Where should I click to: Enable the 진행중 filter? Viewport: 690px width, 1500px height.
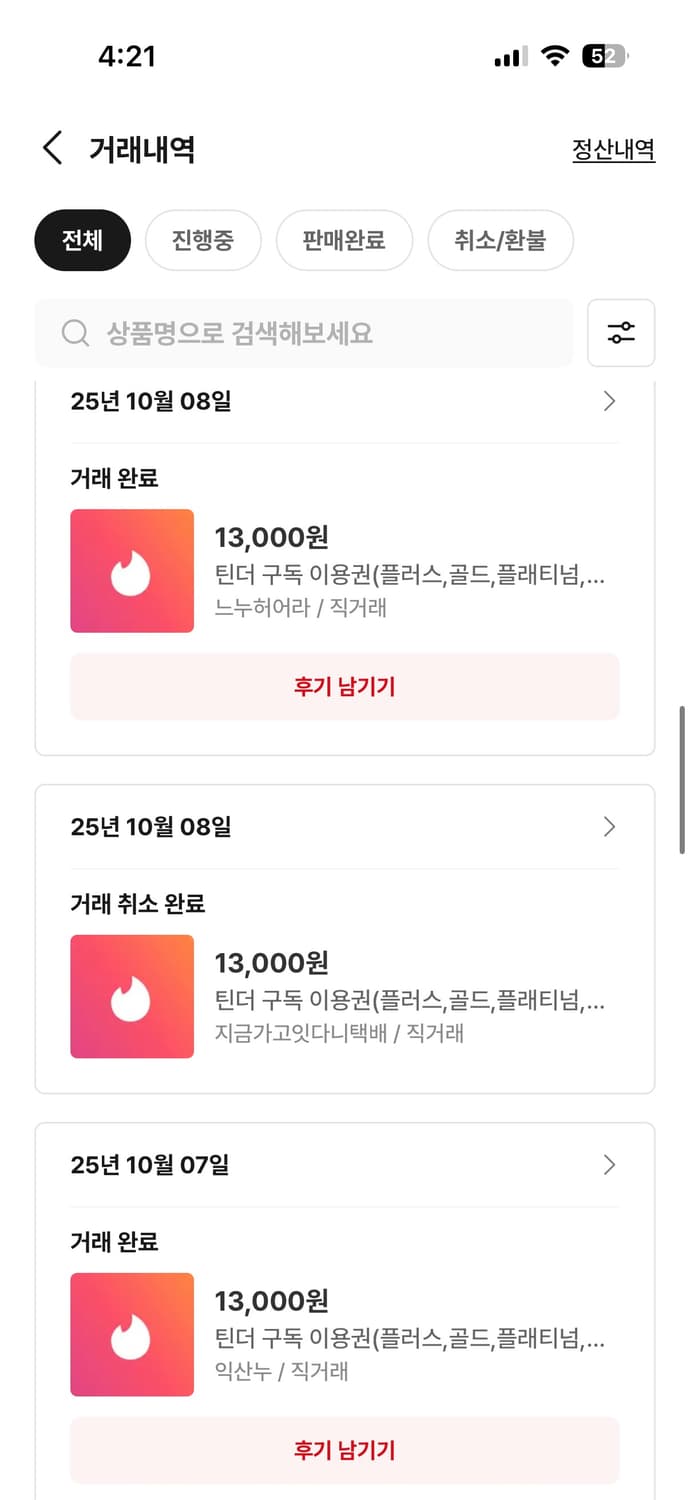pos(203,240)
